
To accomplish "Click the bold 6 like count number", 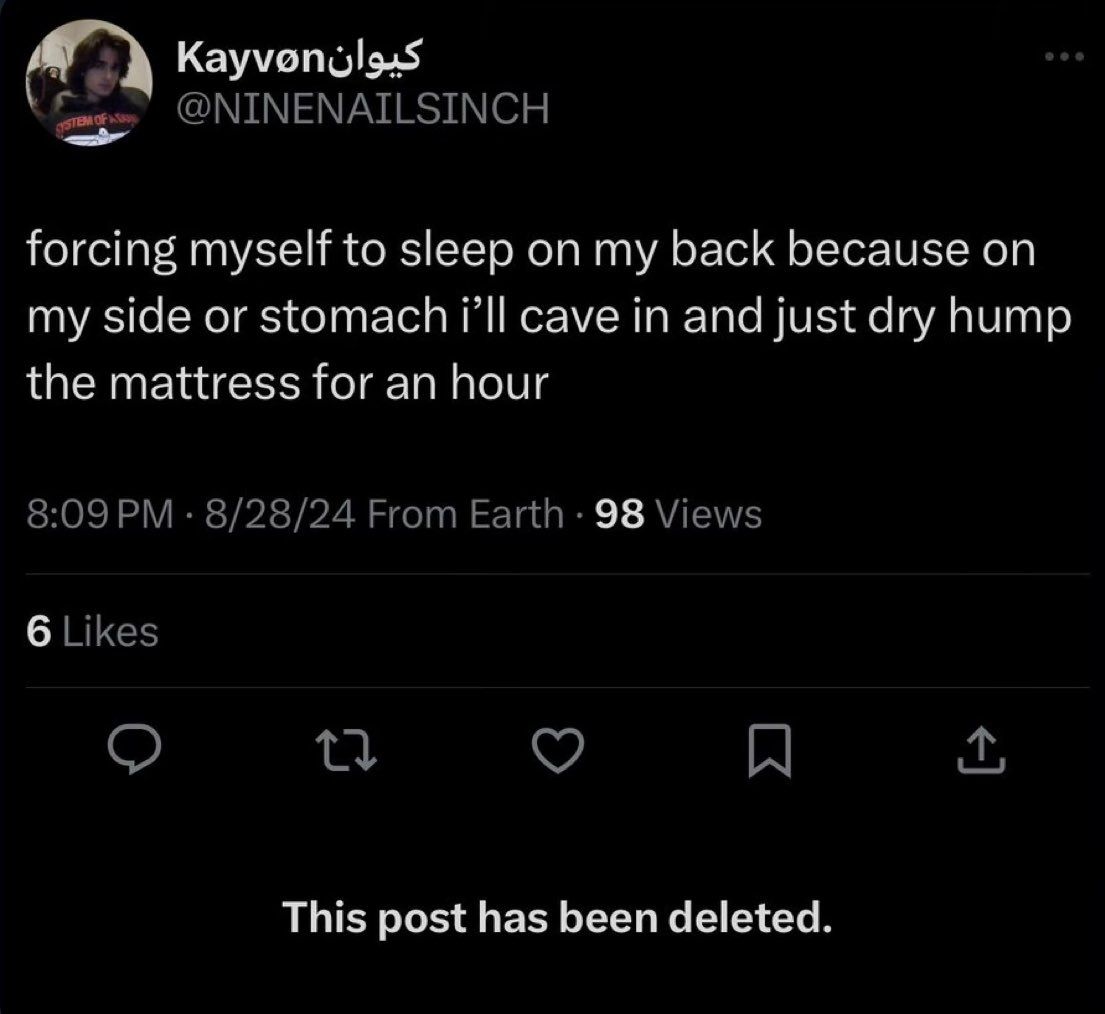I will [x=39, y=631].
